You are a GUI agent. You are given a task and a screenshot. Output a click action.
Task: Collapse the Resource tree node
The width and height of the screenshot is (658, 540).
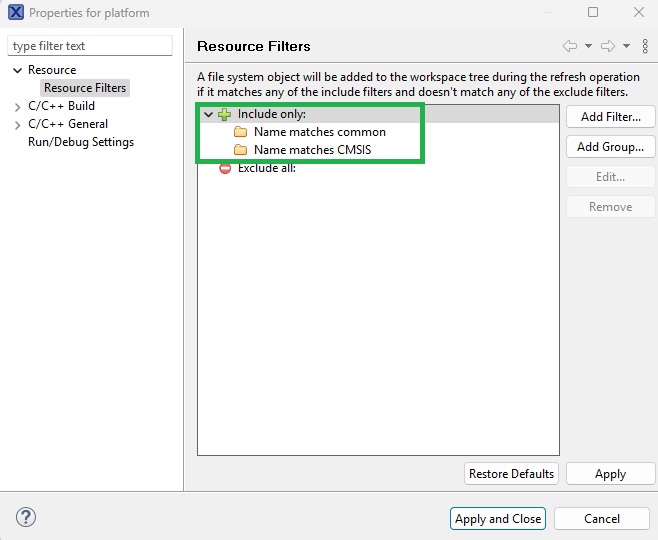click(x=17, y=70)
